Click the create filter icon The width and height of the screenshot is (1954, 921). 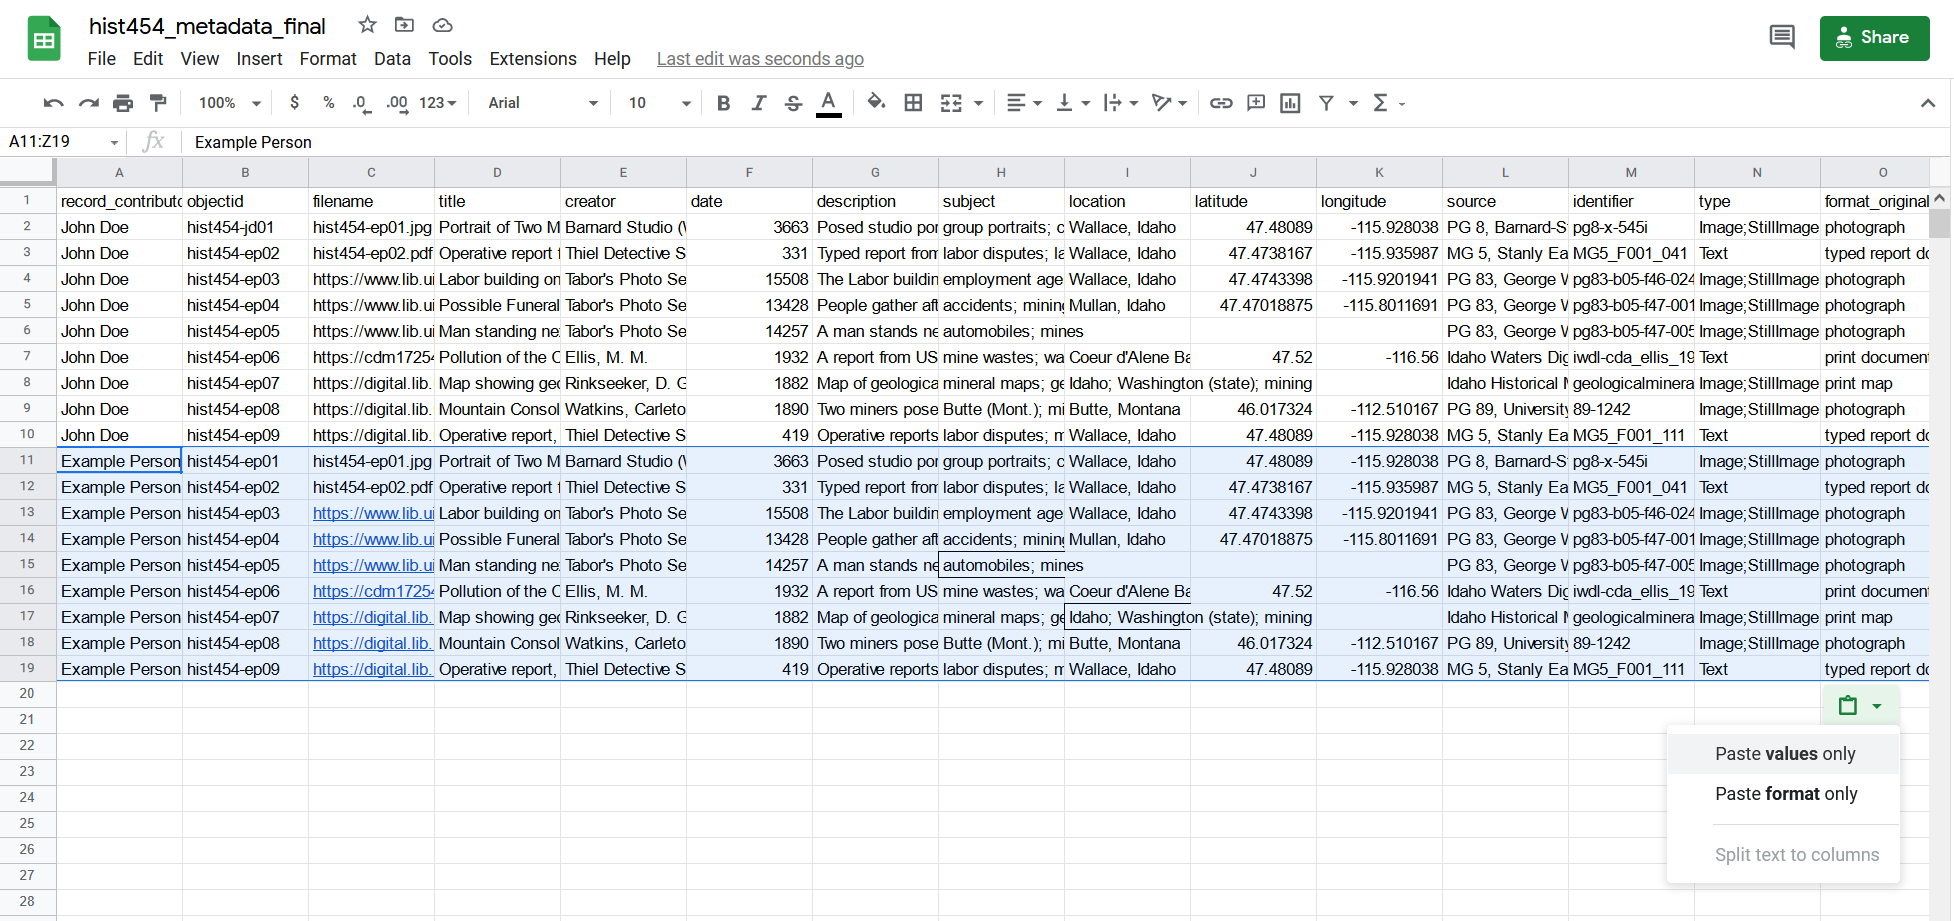point(1326,103)
